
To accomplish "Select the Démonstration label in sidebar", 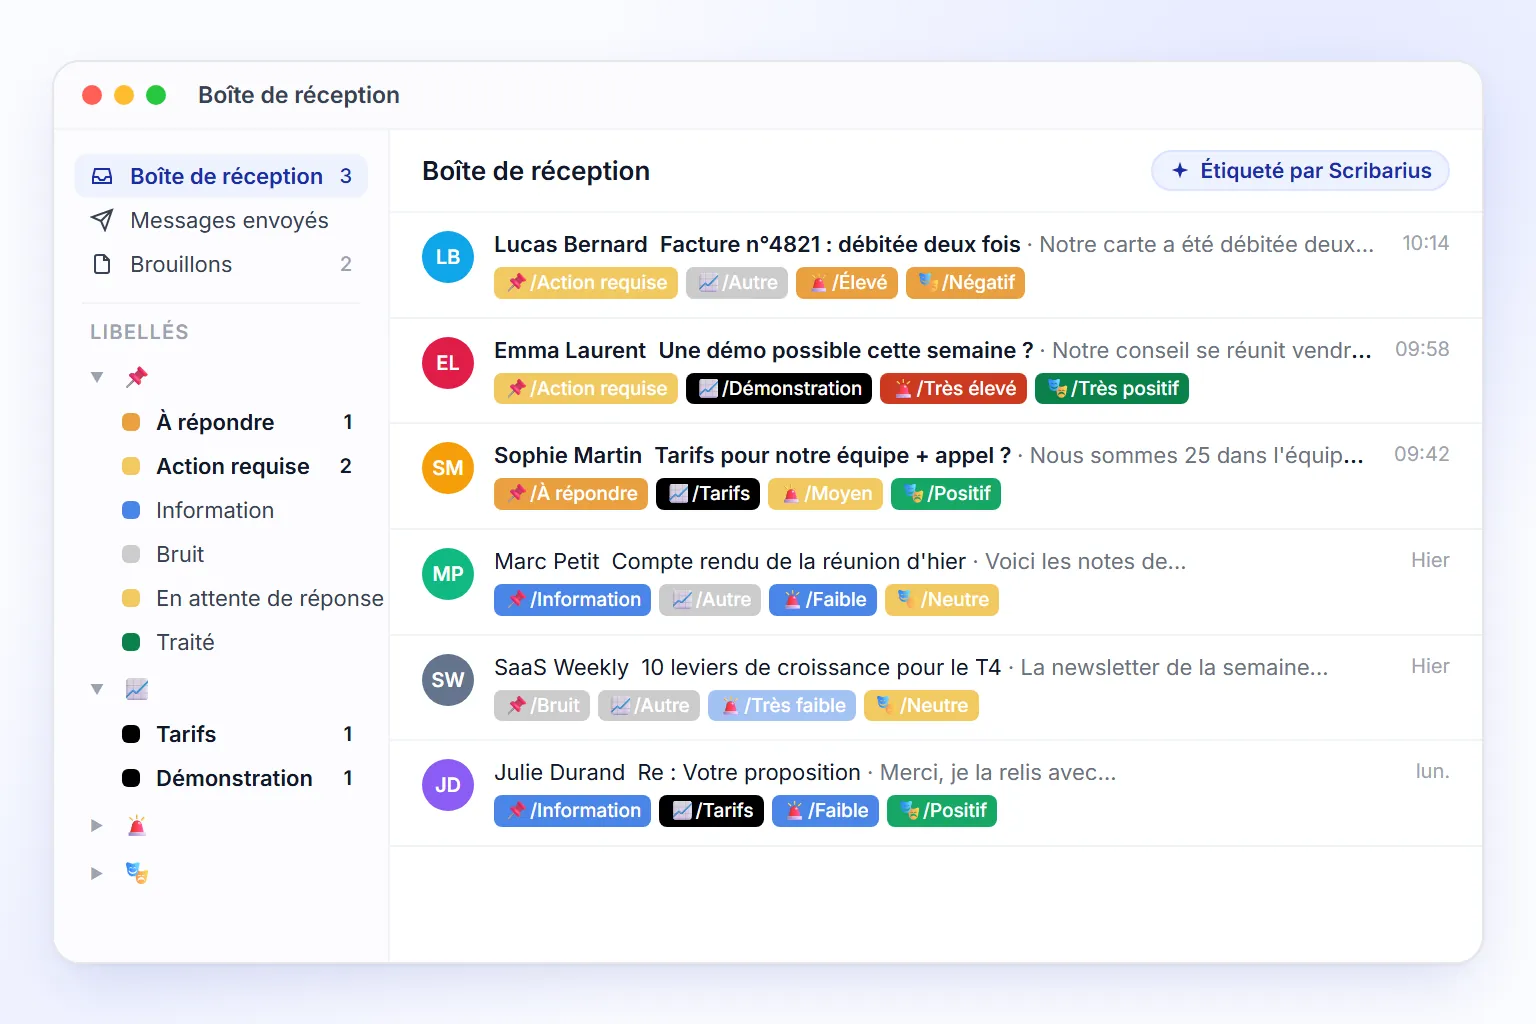I will click(x=236, y=778).
